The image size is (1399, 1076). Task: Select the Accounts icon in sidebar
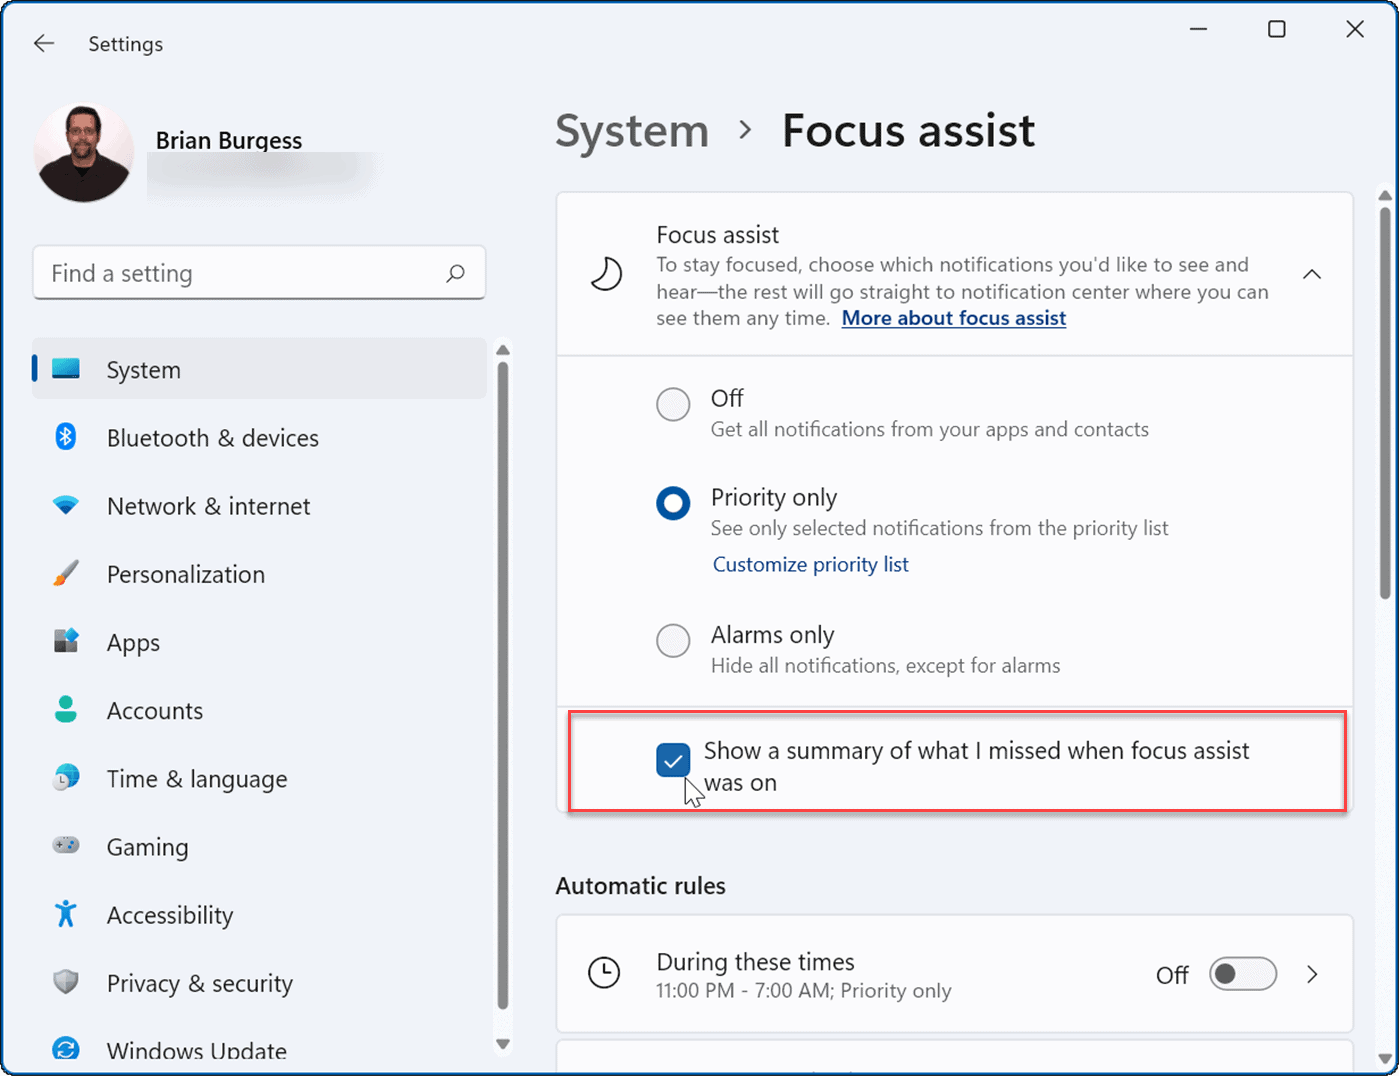point(65,709)
